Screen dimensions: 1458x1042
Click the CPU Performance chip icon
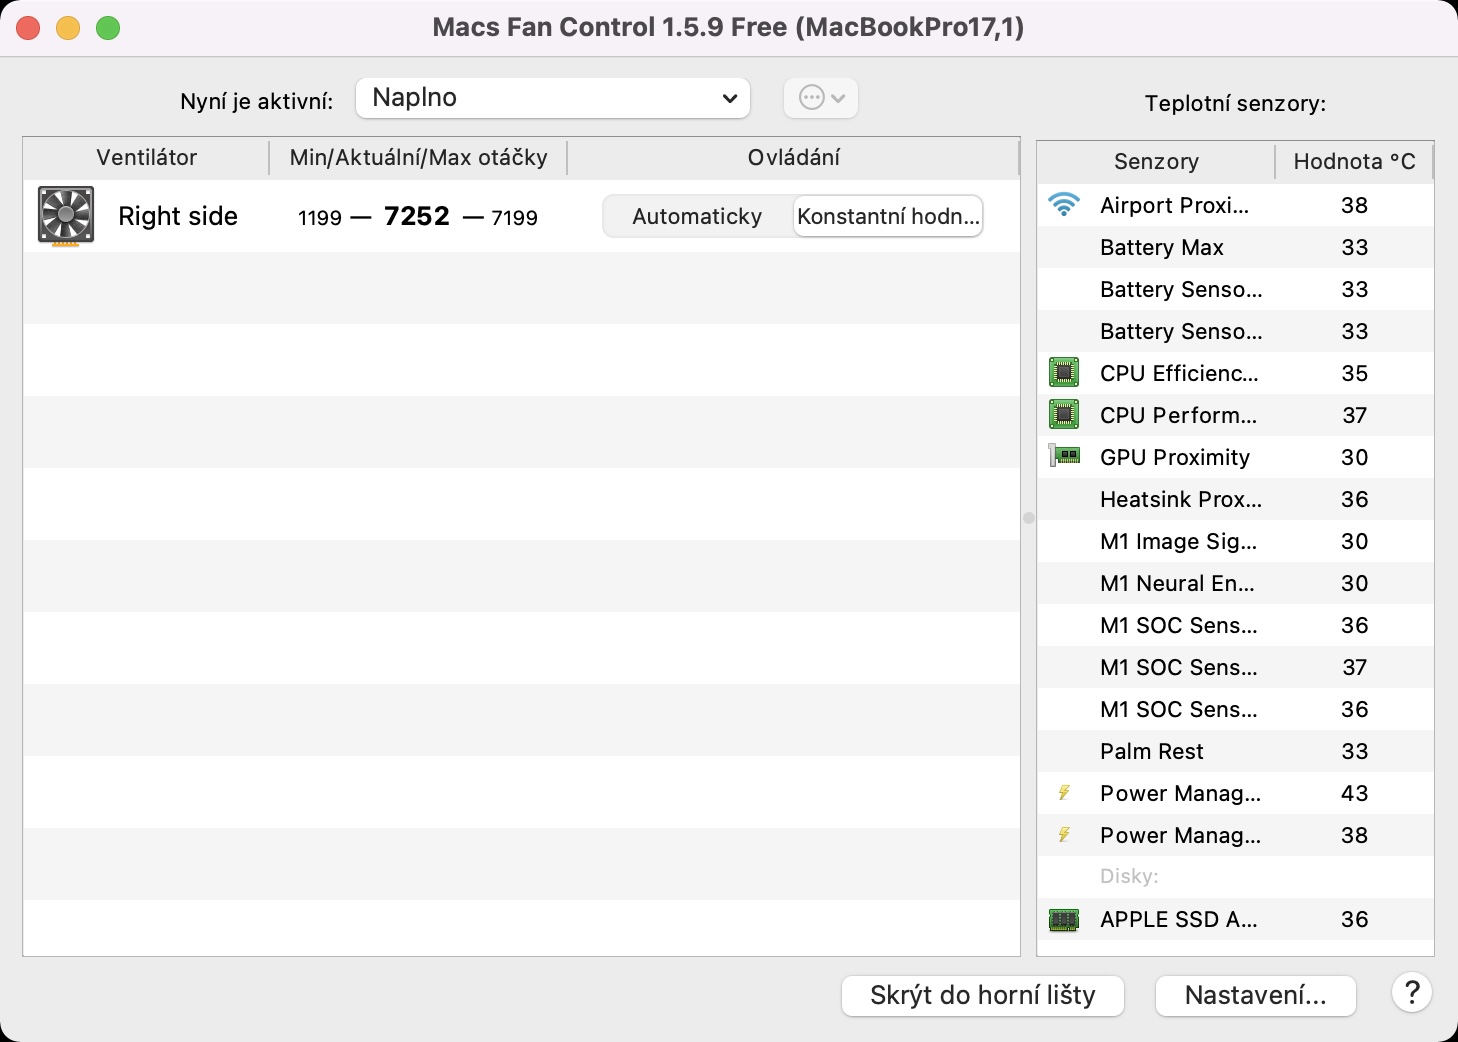pyautogui.click(x=1064, y=415)
